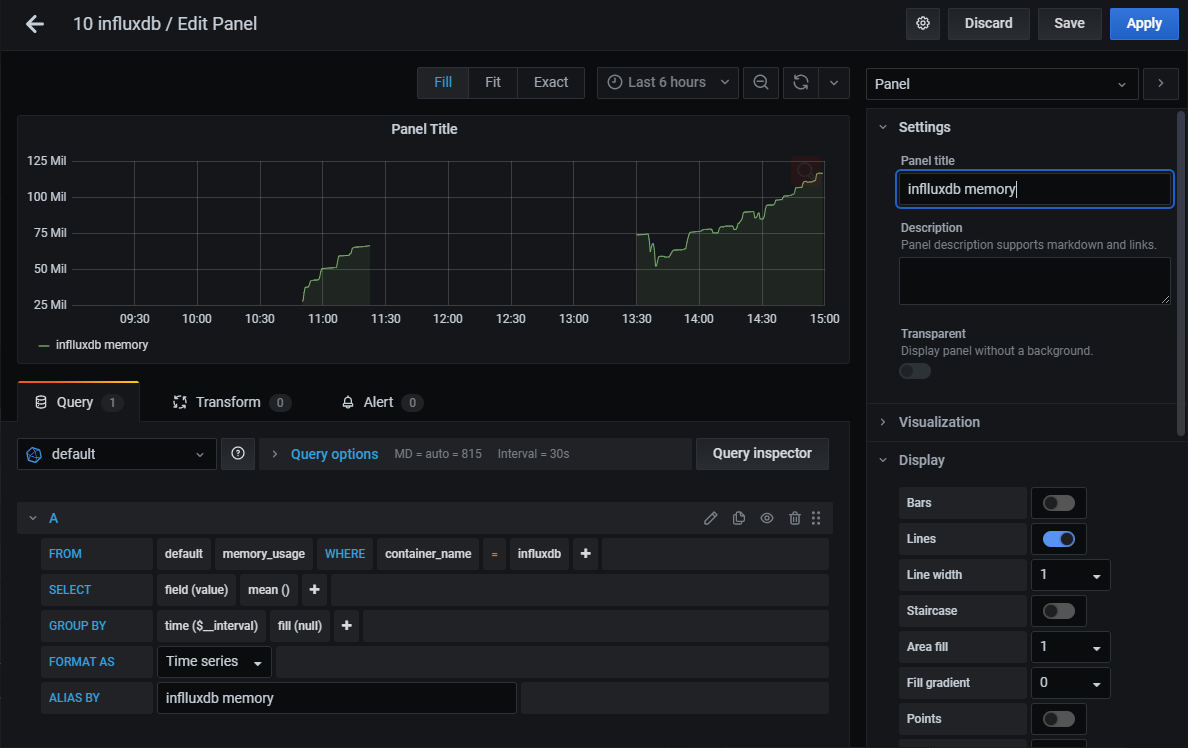Select Fill view mode
Image resolution: width=1188 pixels, height=748 pixels.
point(442,83)
